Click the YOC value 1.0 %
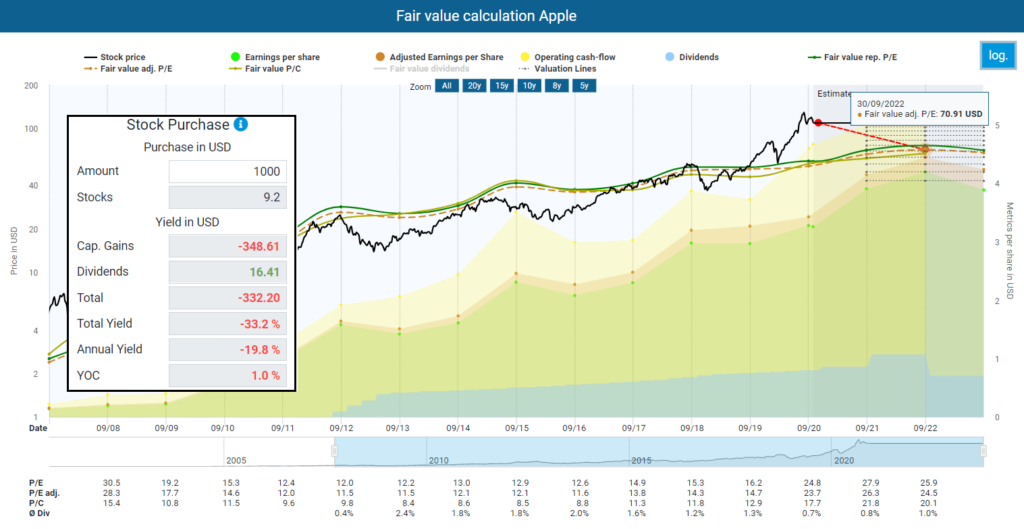This screenshot has height=529, width=1024. tap(227, 376)
